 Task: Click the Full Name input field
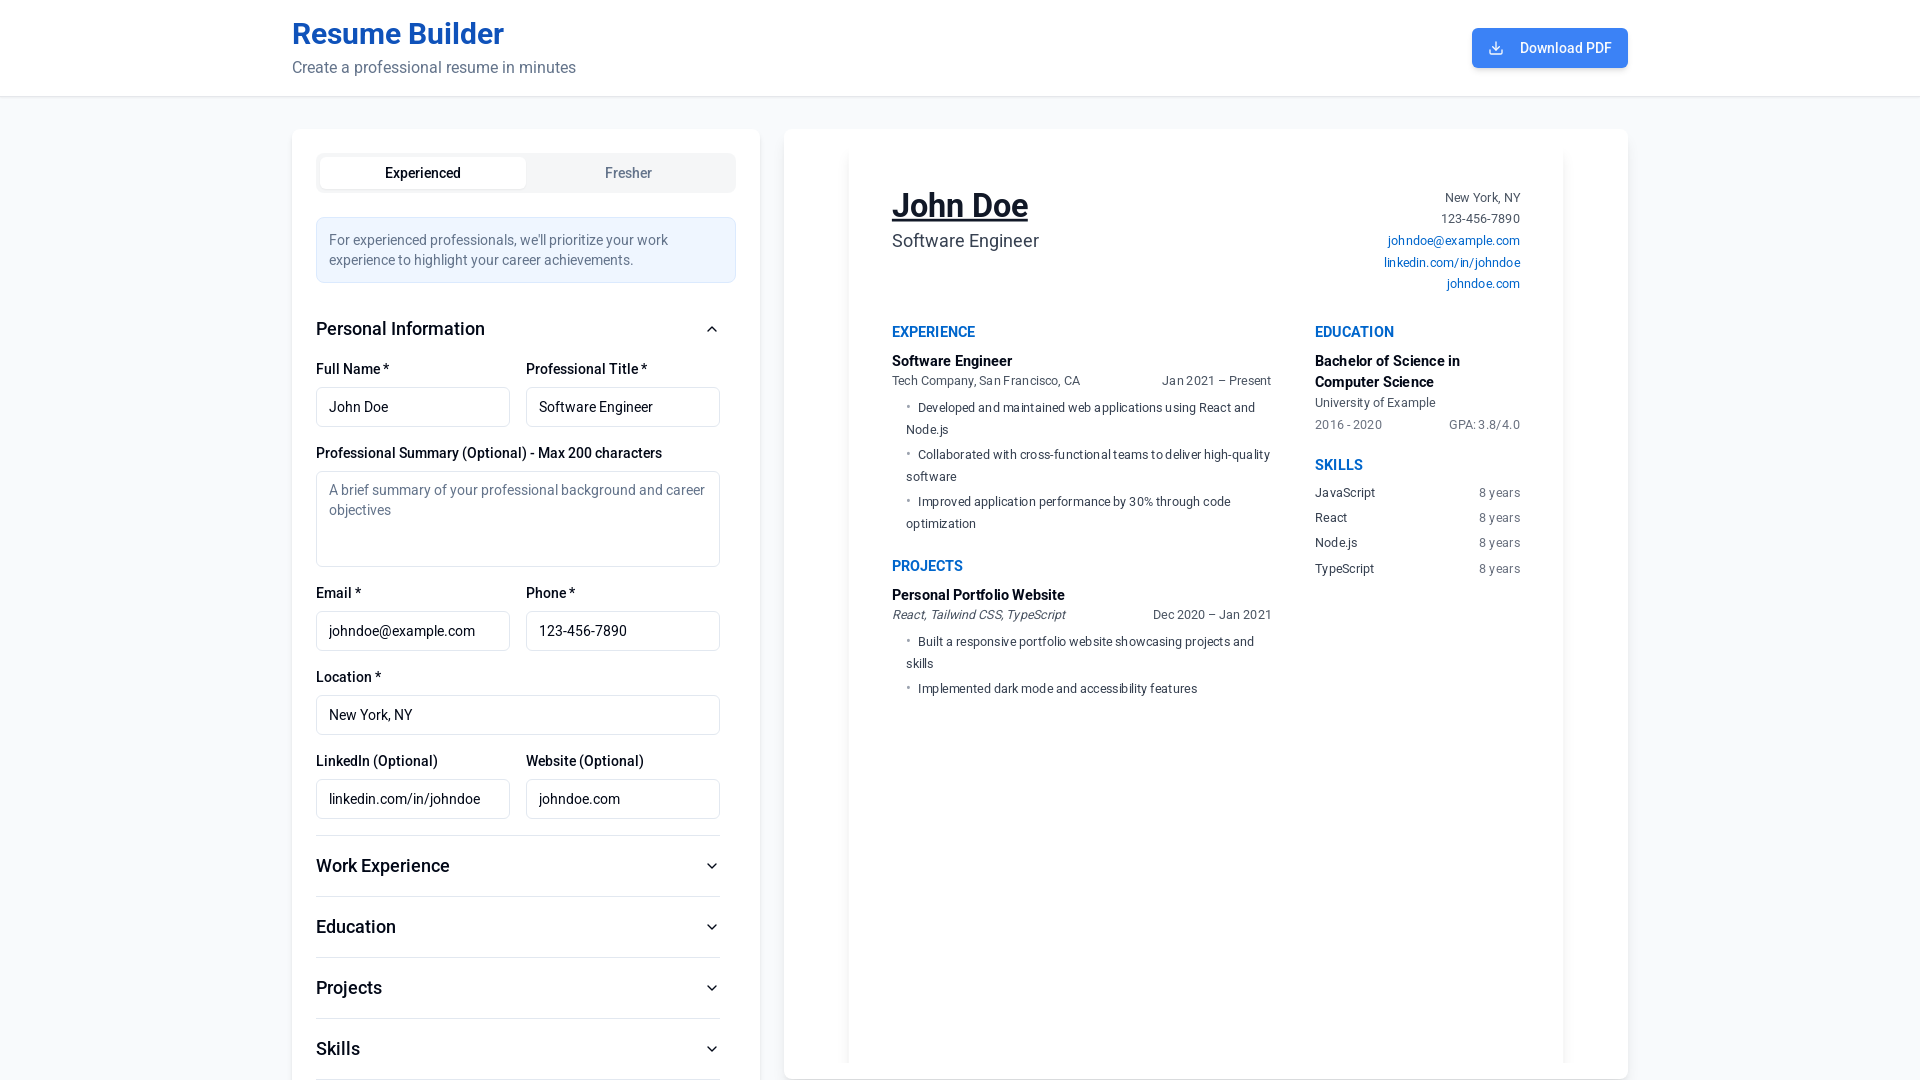tap(413, 407)
